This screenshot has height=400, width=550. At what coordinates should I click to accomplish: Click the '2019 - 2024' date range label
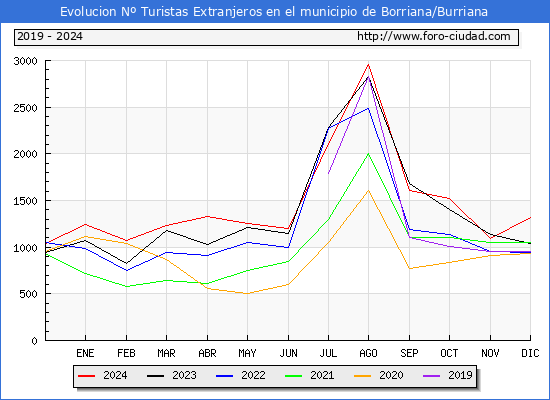tap(50, 36)
